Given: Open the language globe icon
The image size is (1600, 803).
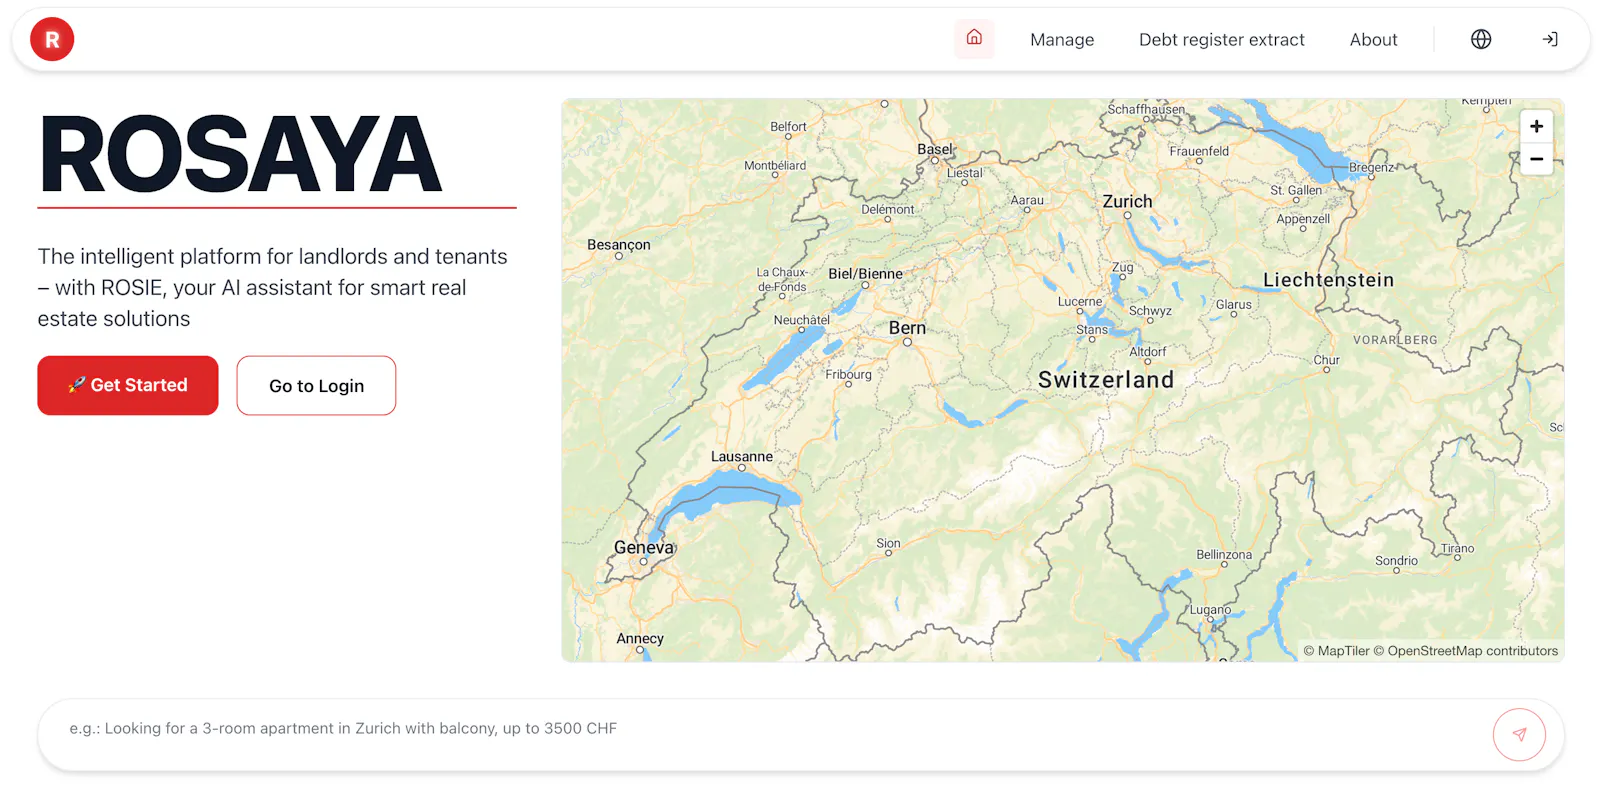Looking at the screenshot, I should (1481, 39).
